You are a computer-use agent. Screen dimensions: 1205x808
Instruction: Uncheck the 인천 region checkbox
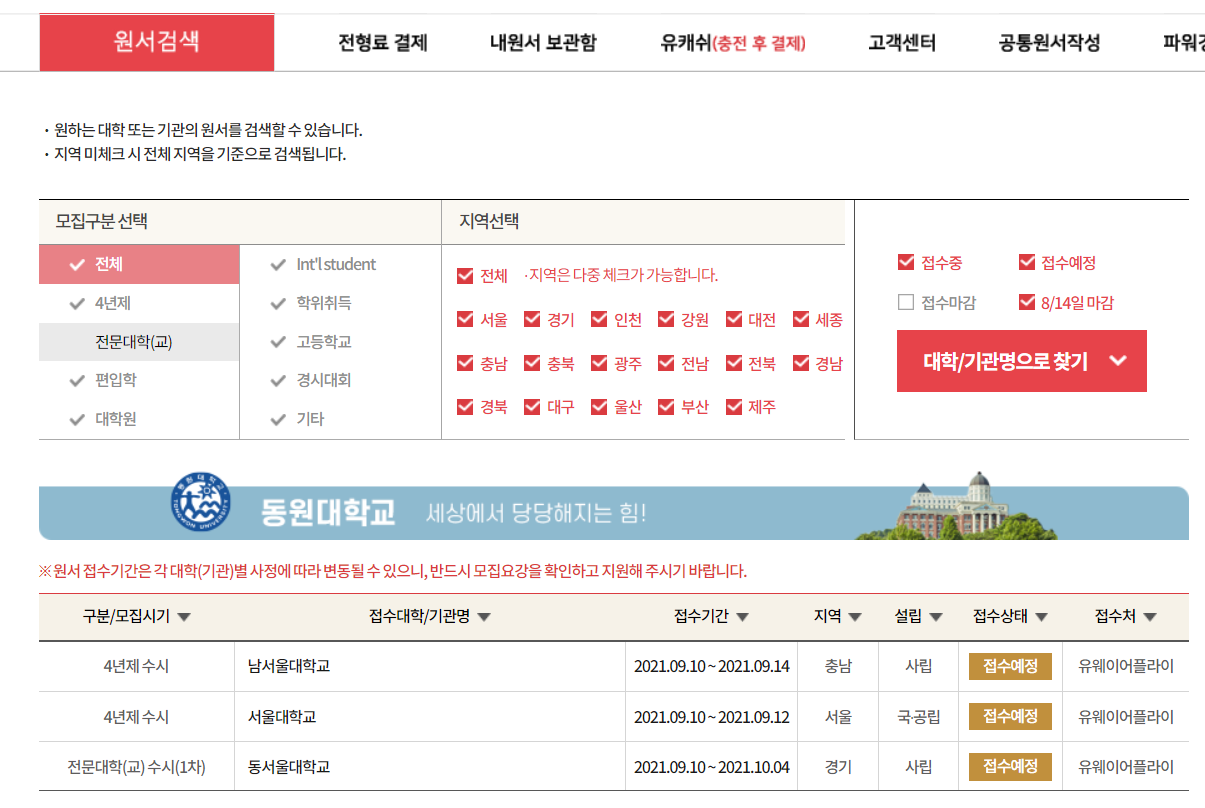coord(599,319)
